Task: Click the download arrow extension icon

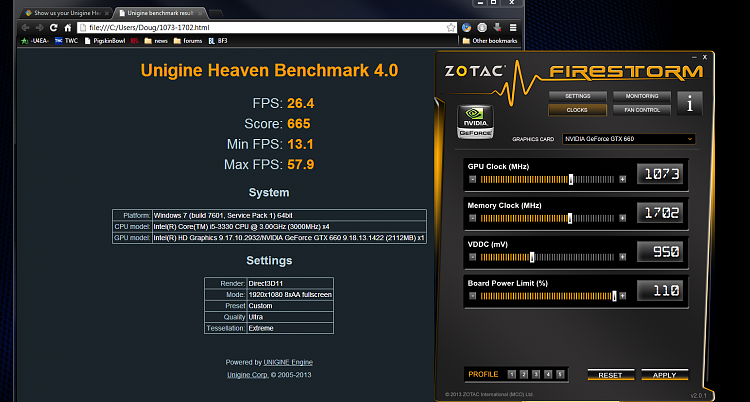Action: [497, 28]
